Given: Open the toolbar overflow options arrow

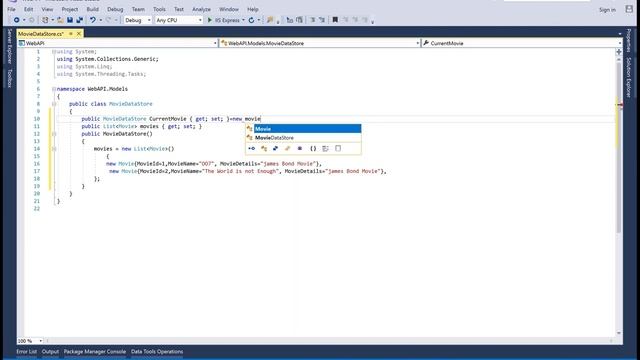Looking at the screenshot, I should (x=373, y=22).
